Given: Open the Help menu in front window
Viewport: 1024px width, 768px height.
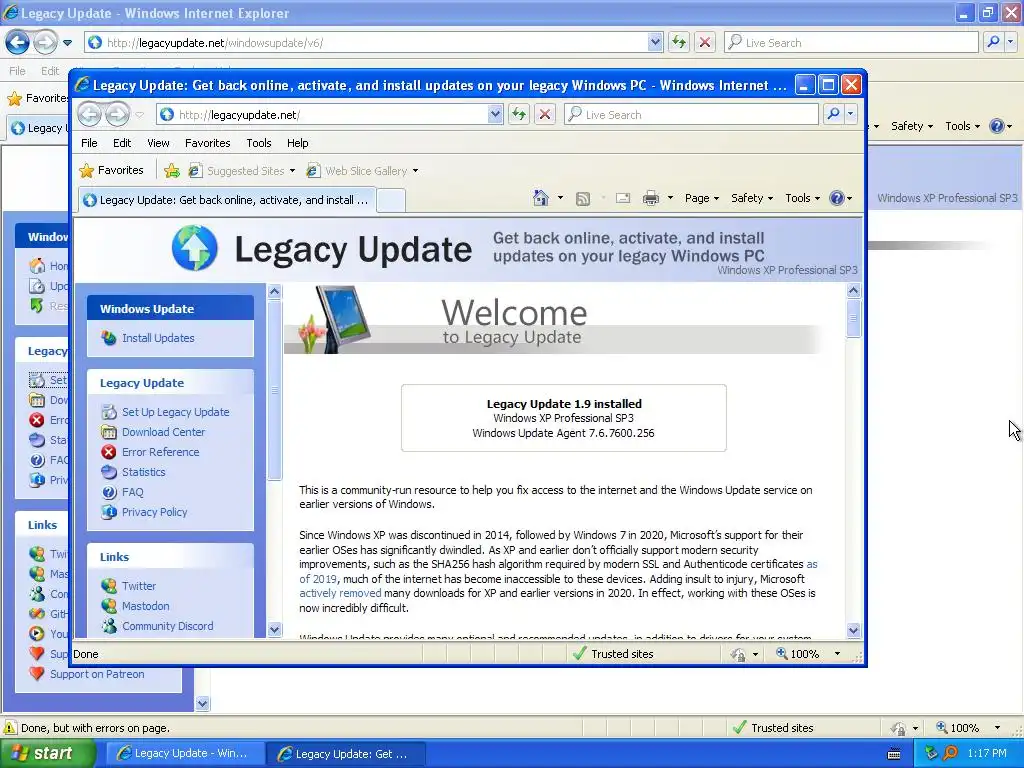Looking at the screenshot, I should [297, 143].
